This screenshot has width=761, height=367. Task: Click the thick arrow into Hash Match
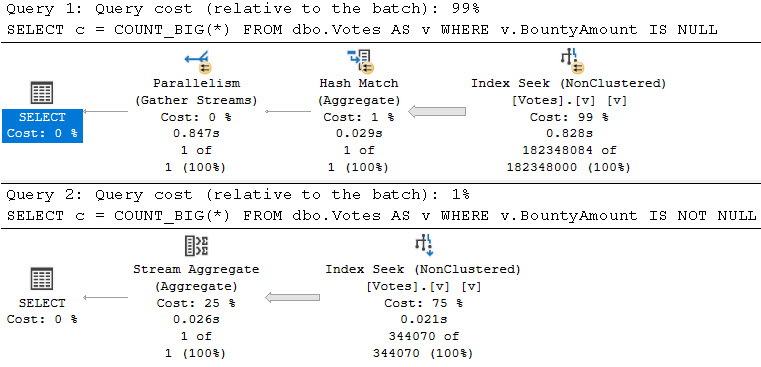437,112
